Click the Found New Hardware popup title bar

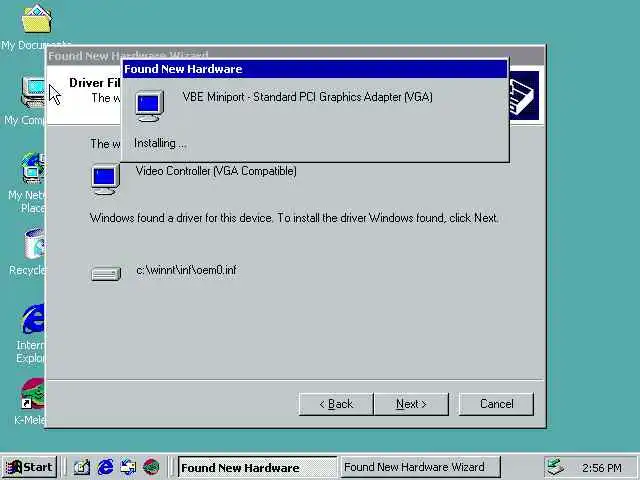point(314,69)
